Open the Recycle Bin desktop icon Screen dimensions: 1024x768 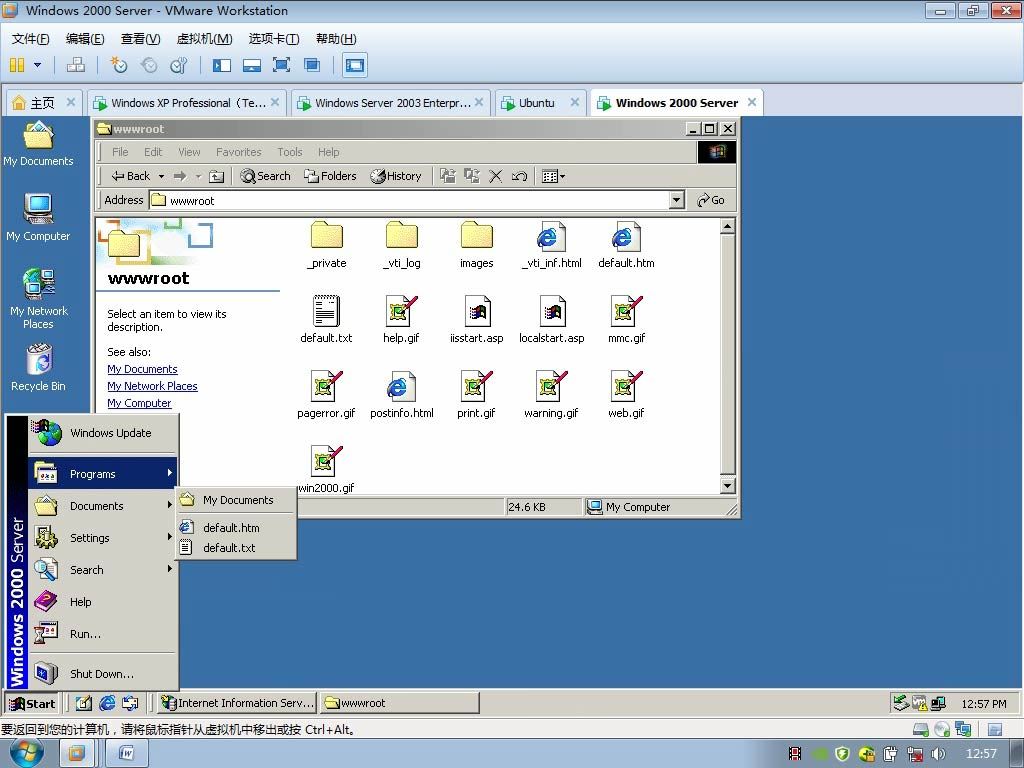tap(39, 368)
